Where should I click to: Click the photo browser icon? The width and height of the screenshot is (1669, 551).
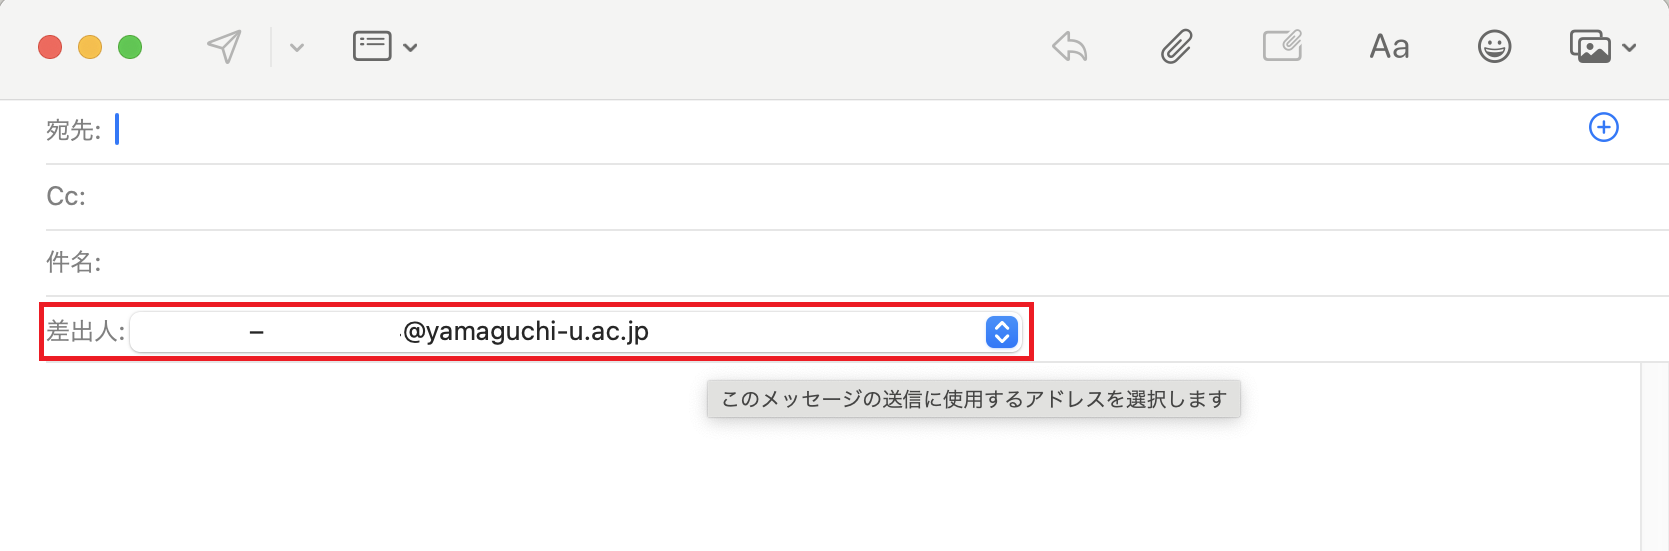[x=1590, y=47]
